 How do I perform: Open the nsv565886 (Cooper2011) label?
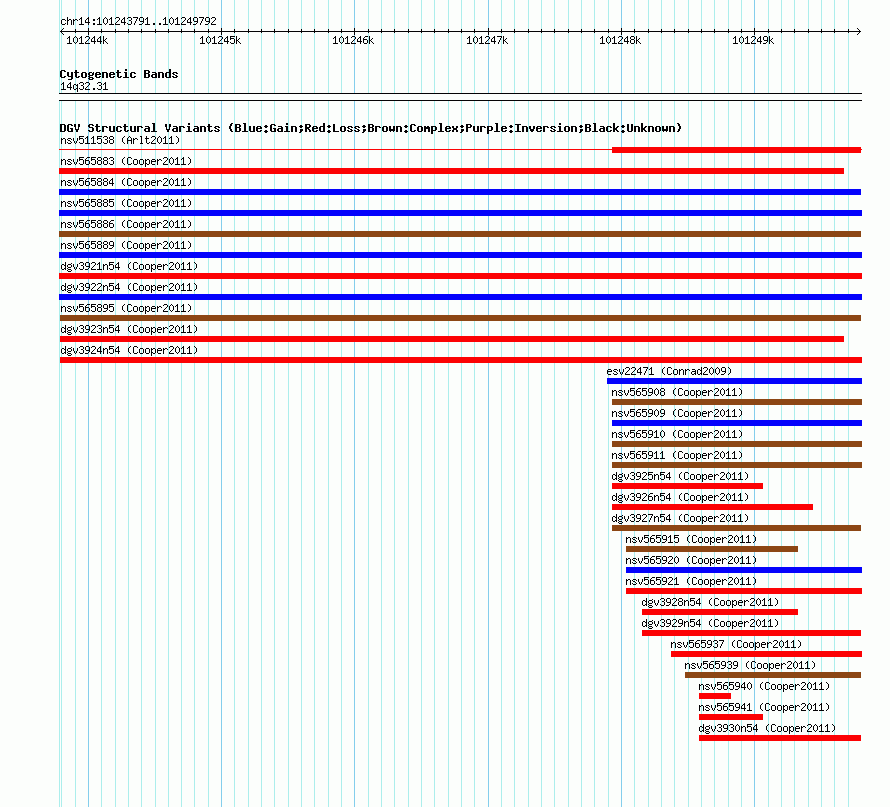(126, 224)
